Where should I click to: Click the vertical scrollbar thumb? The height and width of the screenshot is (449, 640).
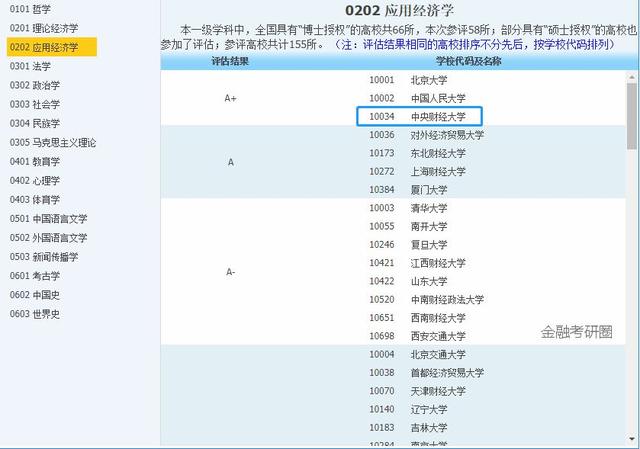632,116
